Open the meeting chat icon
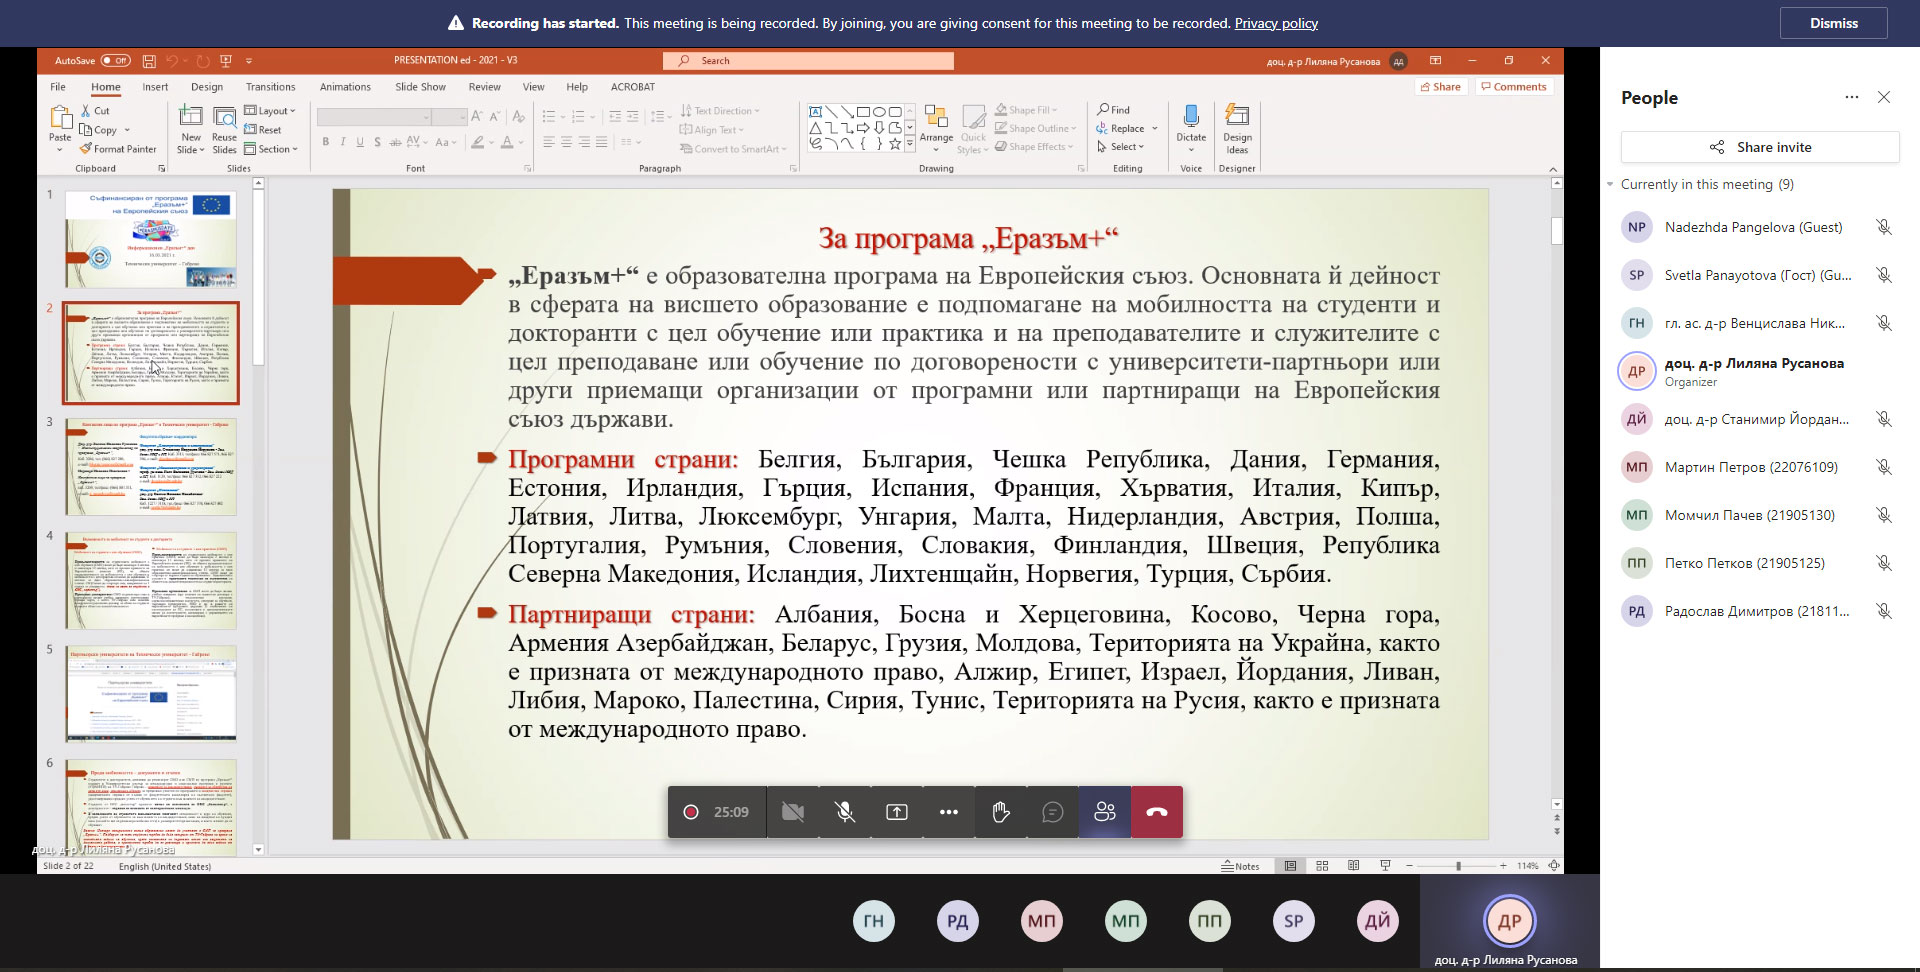This screenshot has height=972, width=1920. 1052,812
